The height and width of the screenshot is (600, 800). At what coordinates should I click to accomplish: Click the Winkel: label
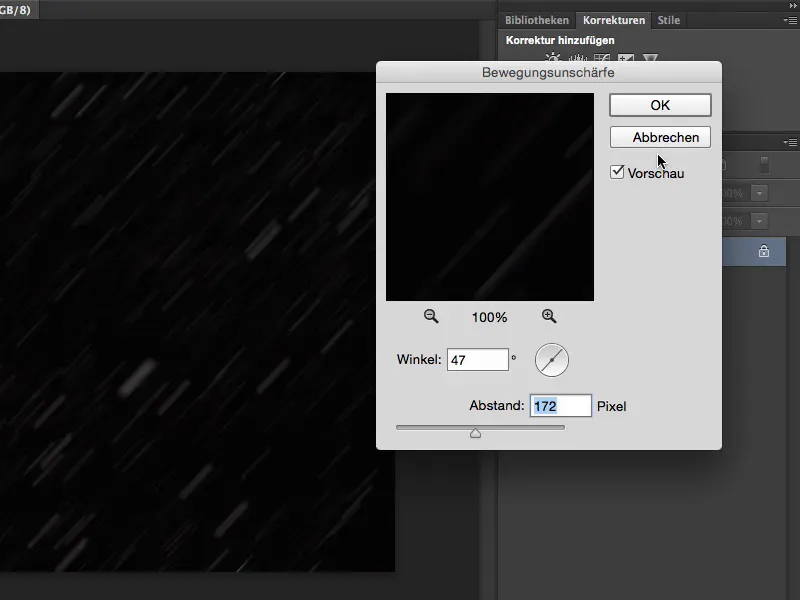[419, 360]
